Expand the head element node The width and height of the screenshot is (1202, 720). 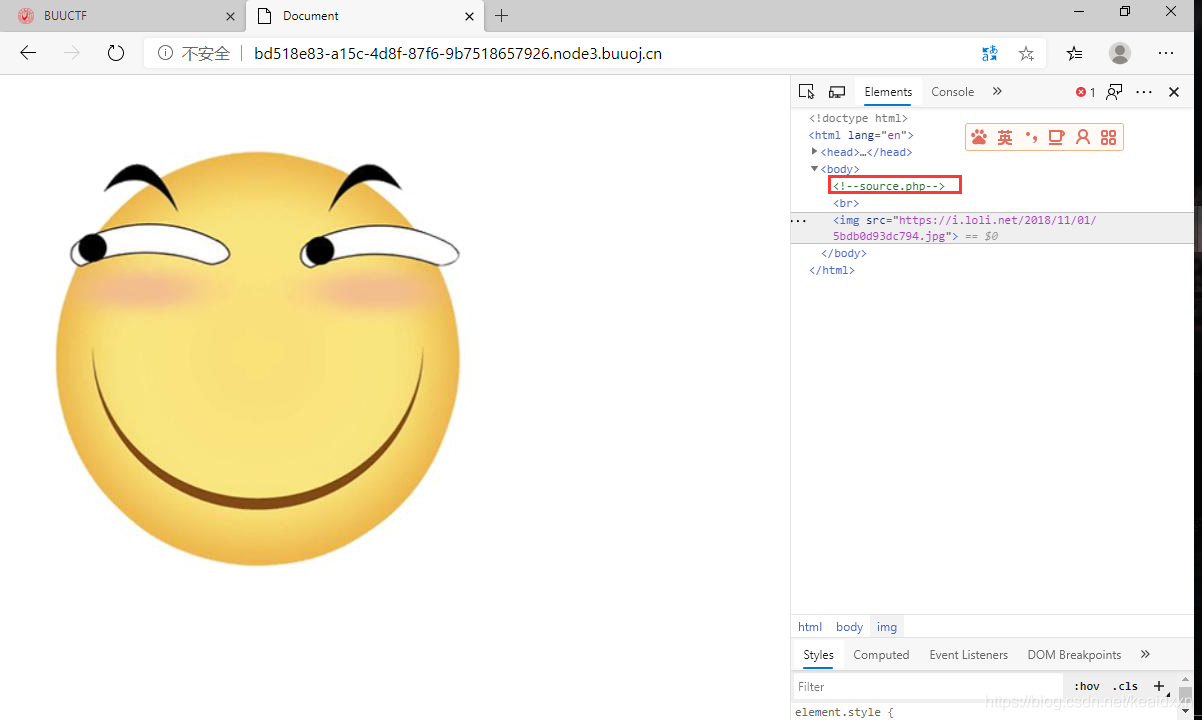click(x=815, y=151)
